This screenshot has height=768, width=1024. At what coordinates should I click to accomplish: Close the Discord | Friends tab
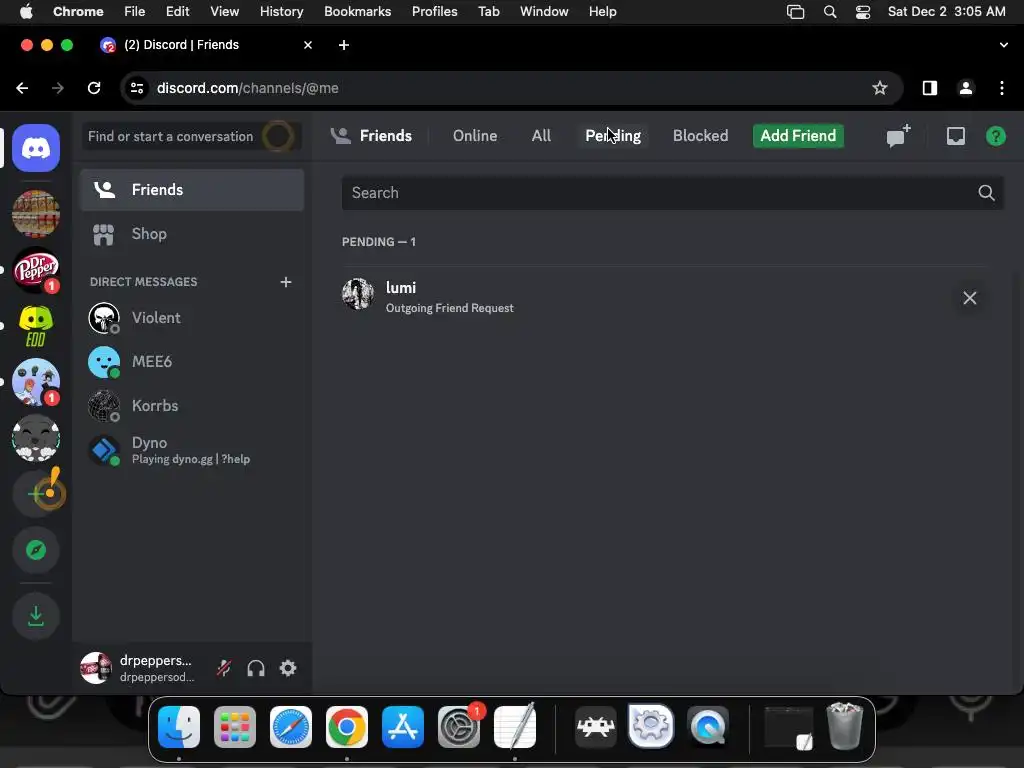point(308,45)
